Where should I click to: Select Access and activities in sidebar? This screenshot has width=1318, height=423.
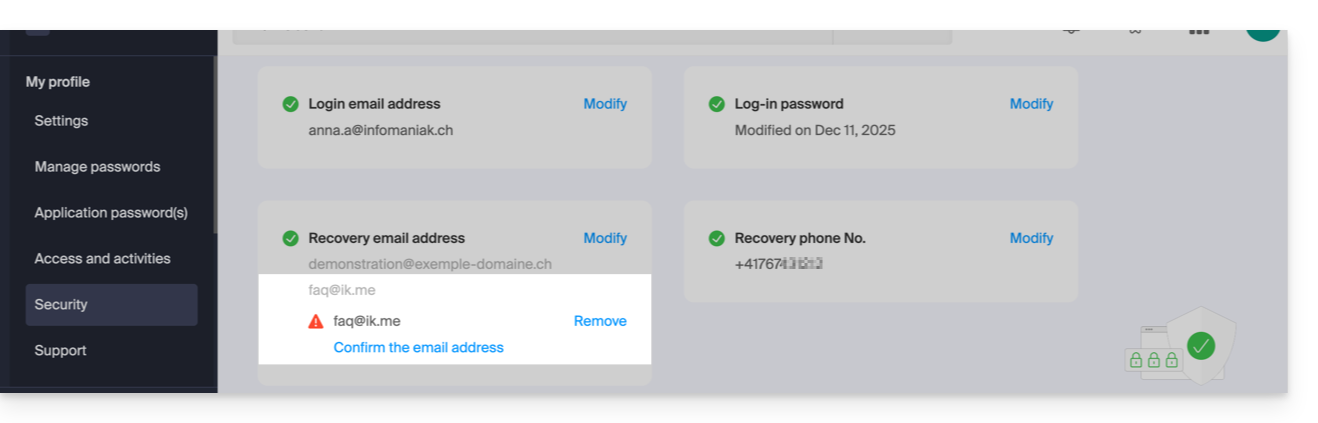(x=102, y=259)
